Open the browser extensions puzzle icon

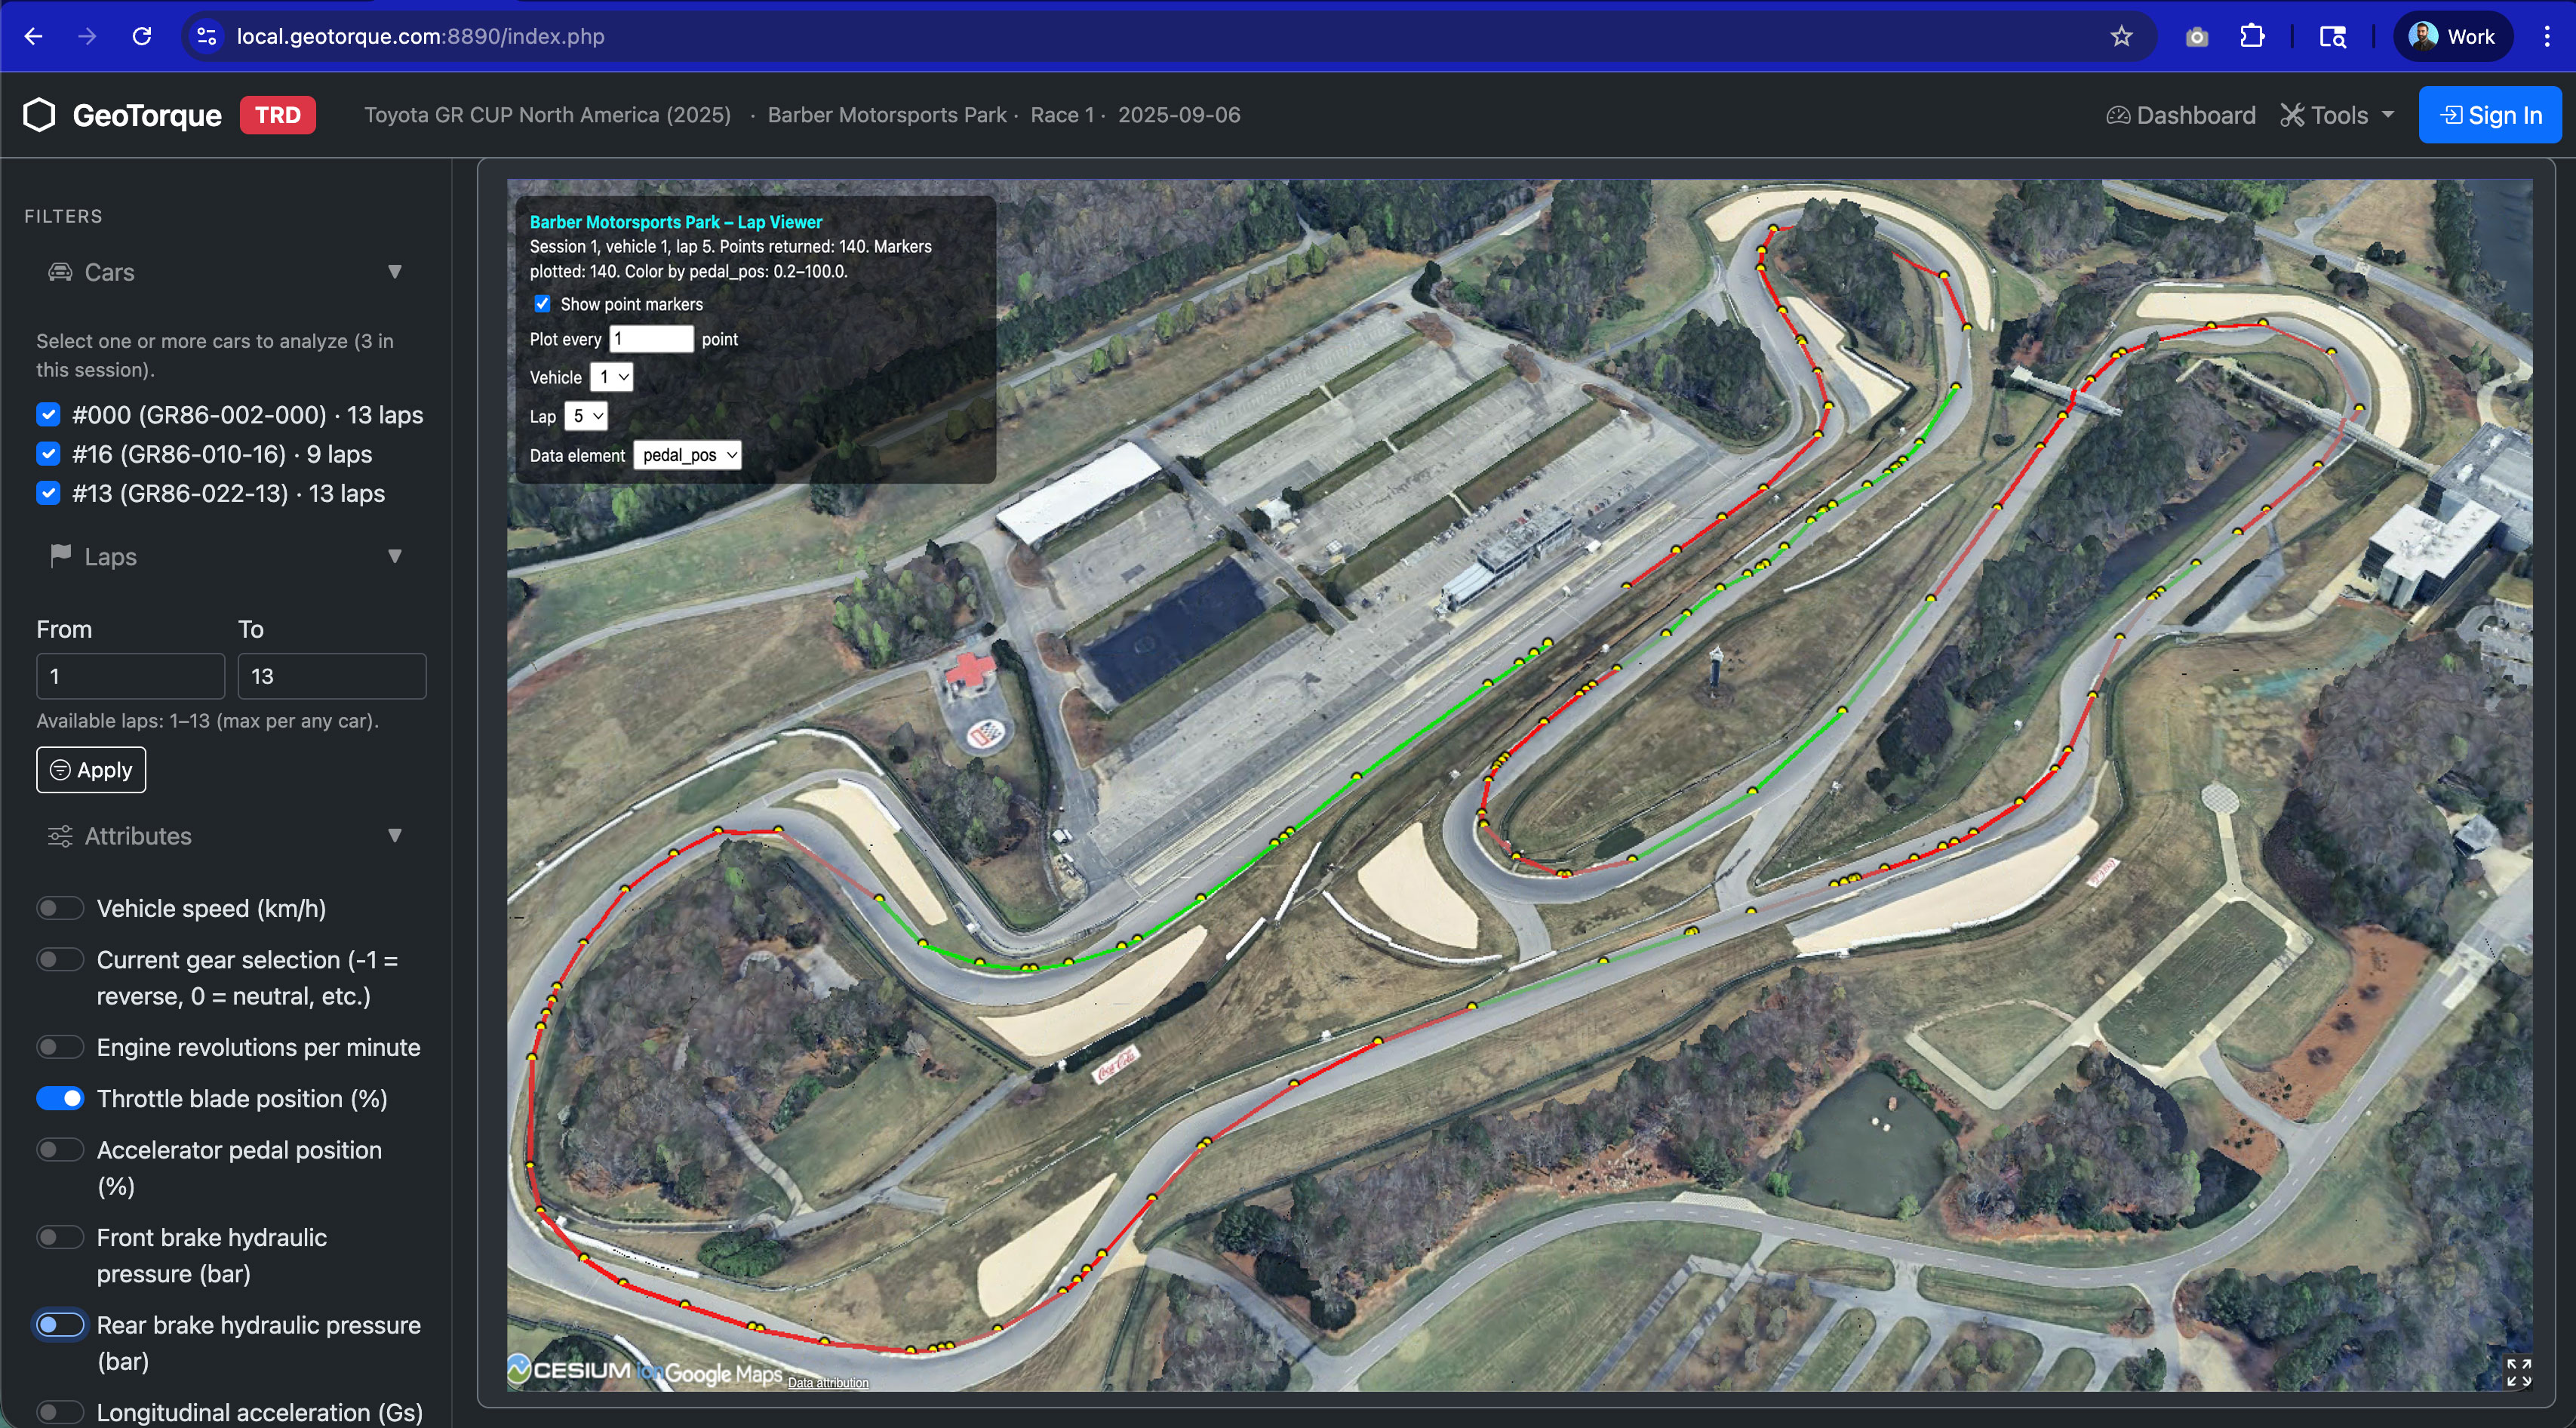click(x=2252, y=37)
